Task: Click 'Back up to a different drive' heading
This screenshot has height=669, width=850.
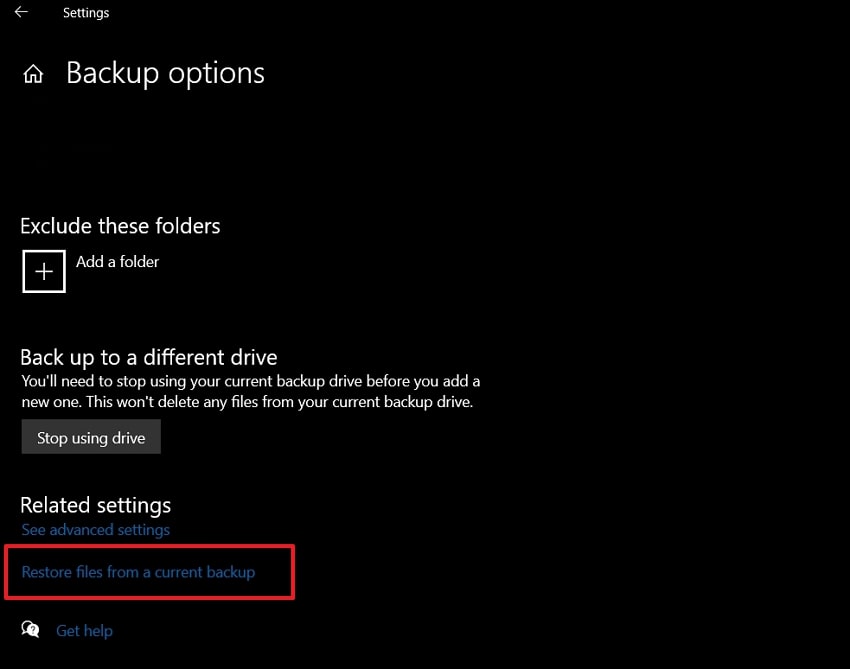Action: (149, 357)
